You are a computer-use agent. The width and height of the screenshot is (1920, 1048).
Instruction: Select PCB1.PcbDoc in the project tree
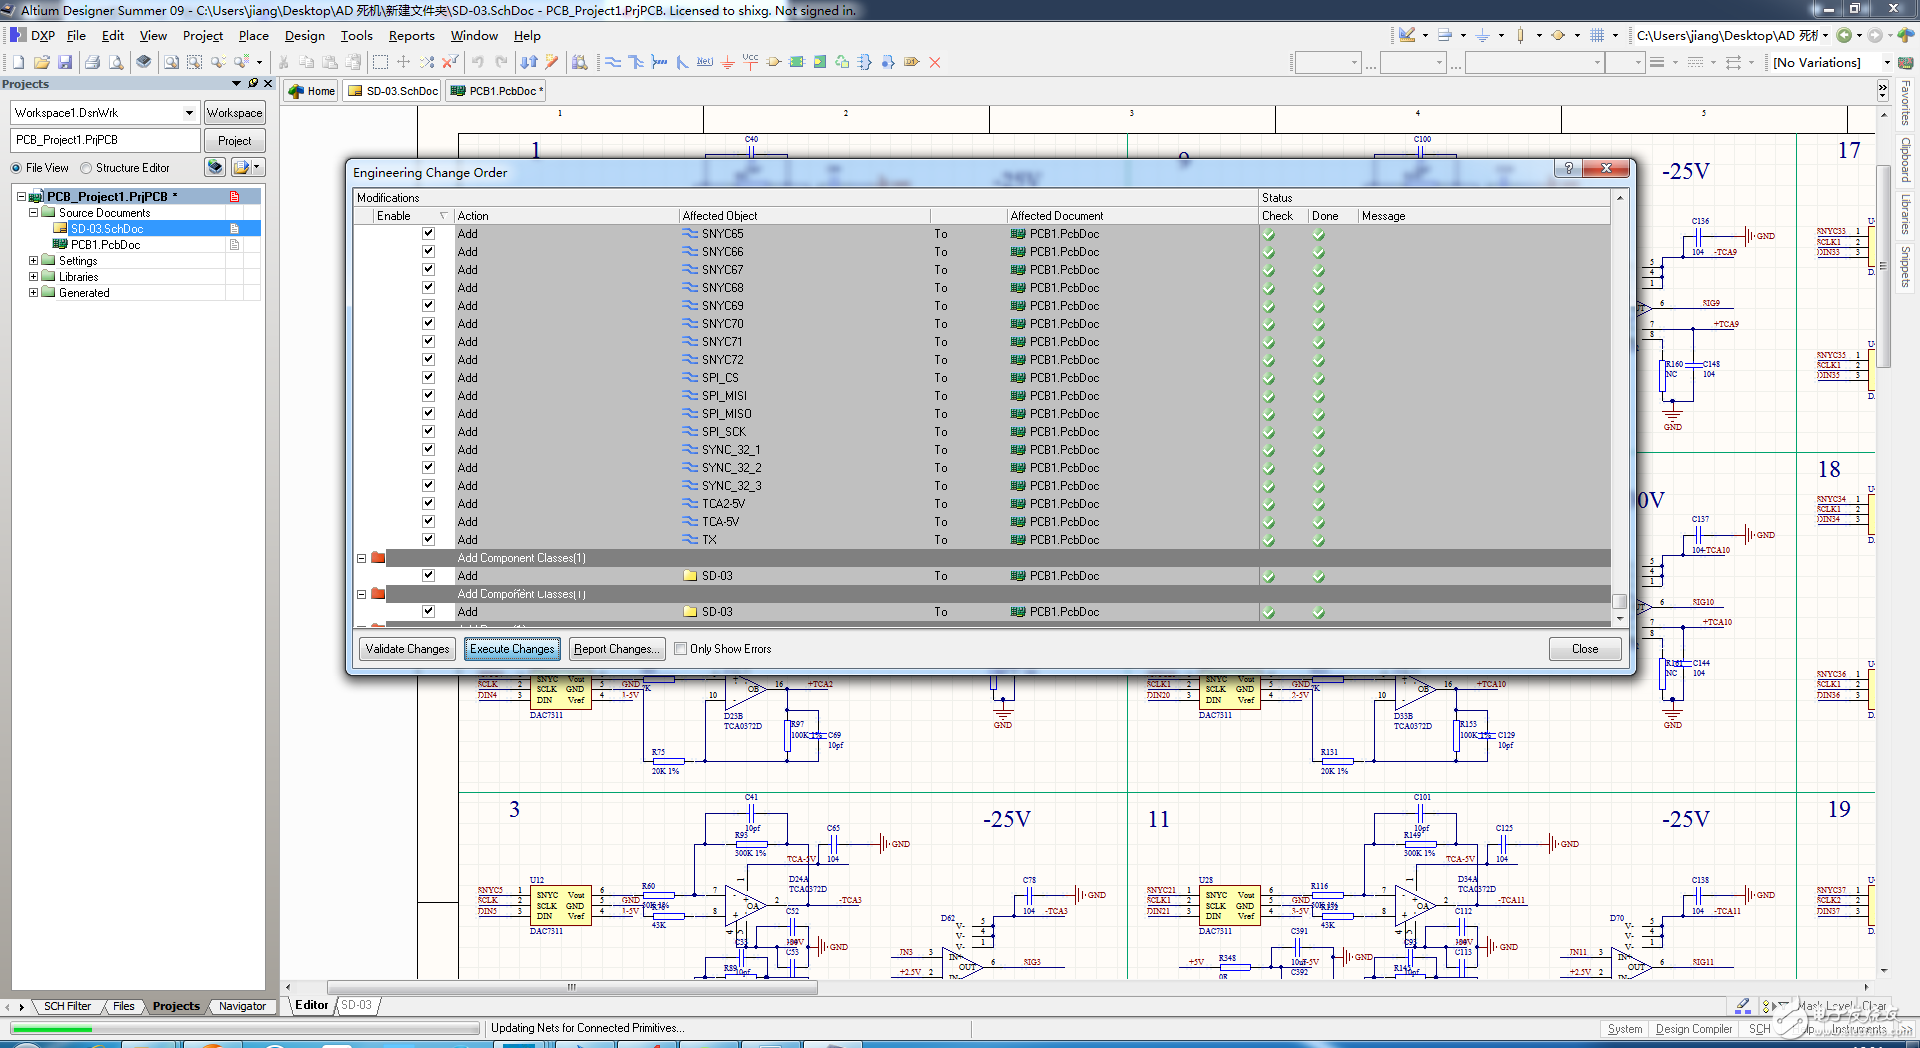[x=105, y=245]
